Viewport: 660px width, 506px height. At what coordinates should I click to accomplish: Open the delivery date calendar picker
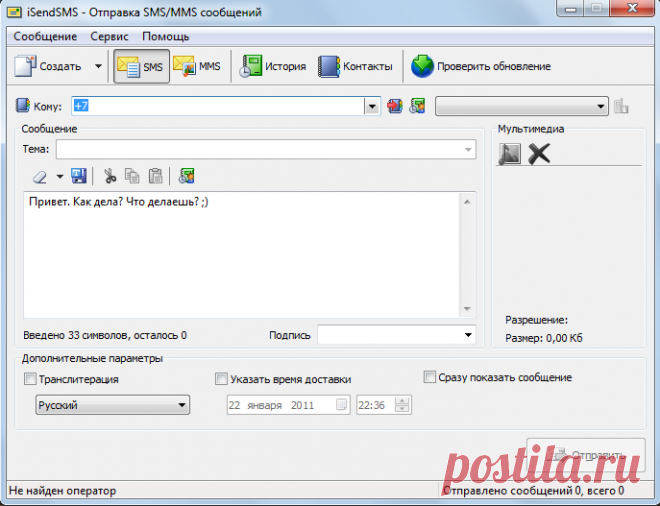point(341,405)
